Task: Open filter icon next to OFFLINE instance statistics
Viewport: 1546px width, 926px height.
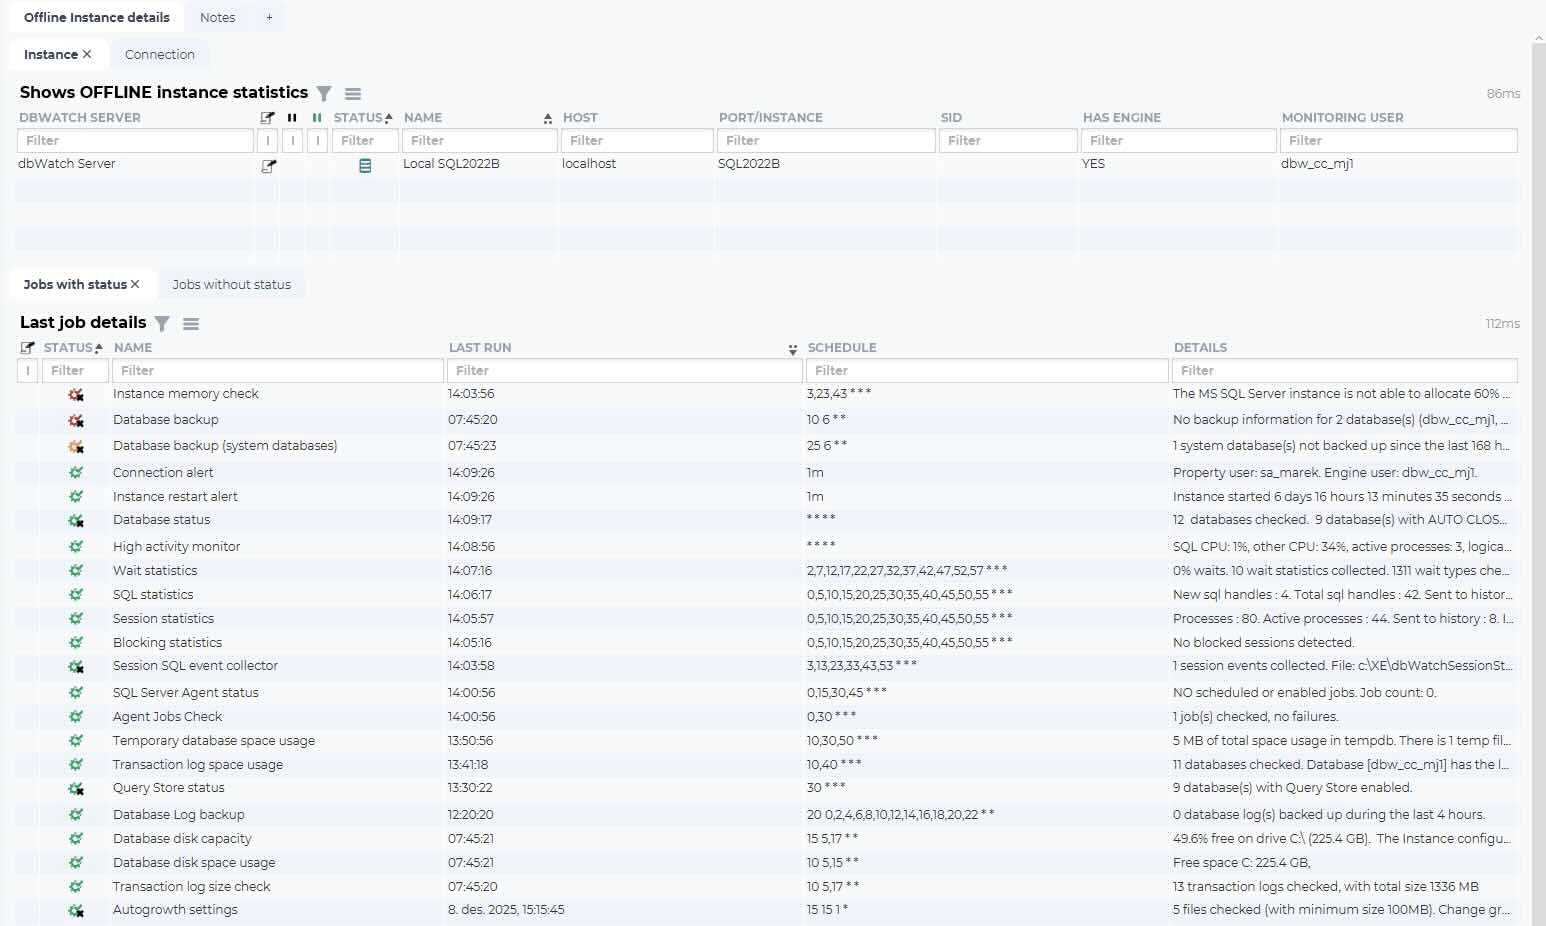Action: [x=324, y=93]
